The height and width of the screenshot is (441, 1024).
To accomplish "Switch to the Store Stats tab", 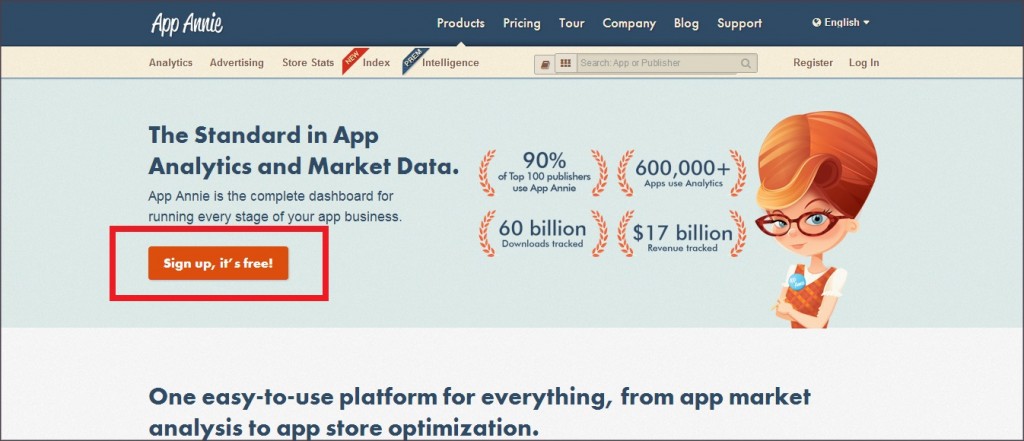I will pos(308,63).
